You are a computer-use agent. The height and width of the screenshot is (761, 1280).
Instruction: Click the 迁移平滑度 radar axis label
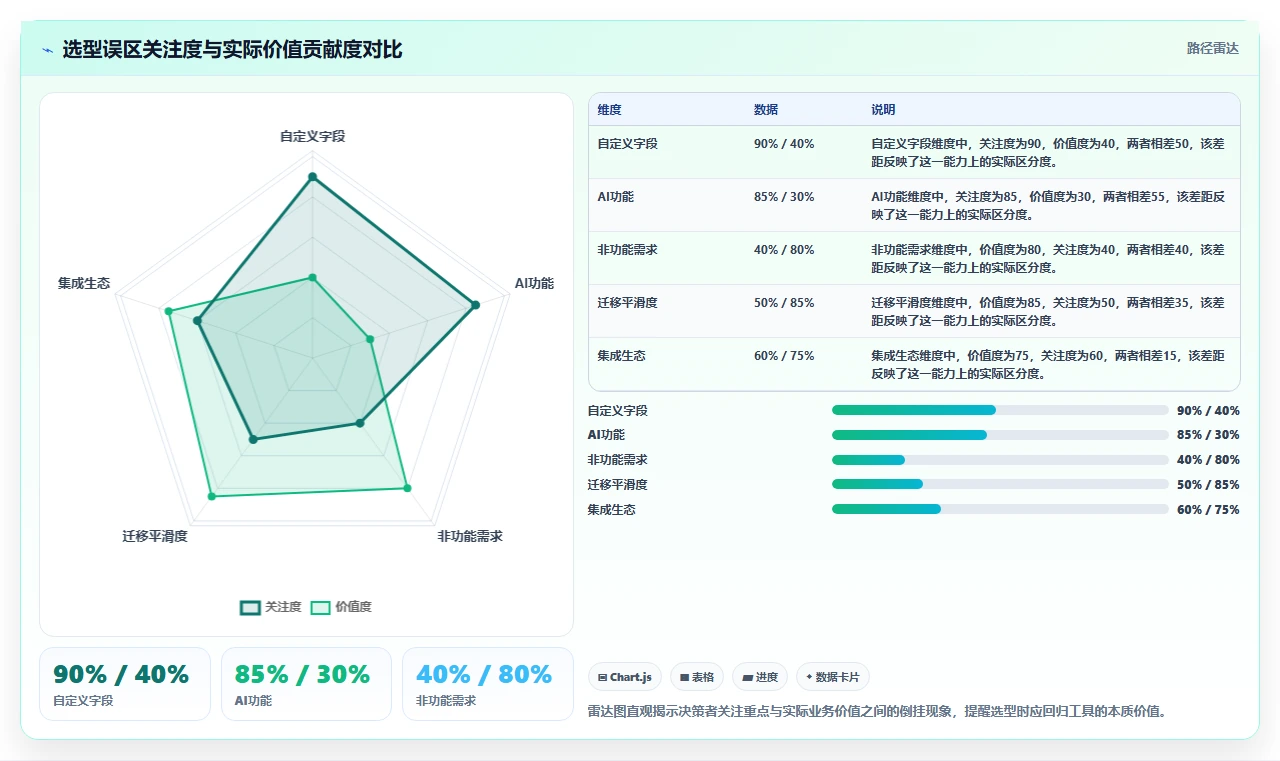point(155,537)
